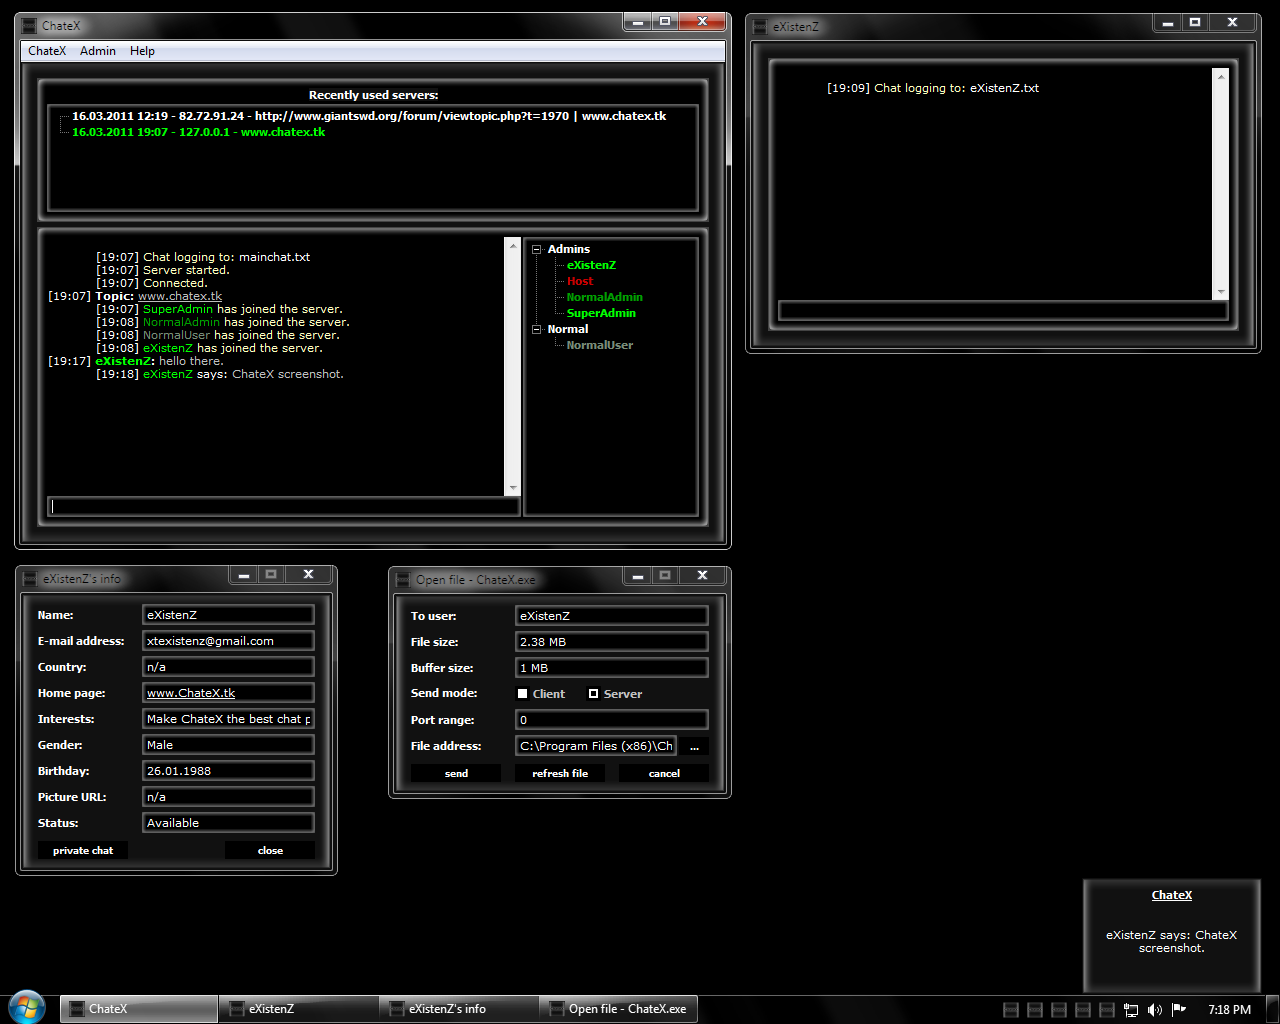This screenshot has height=1024, width=1280.
Task: Open the www.chatex.tk topic link in chat
Action: pos(180,296)
